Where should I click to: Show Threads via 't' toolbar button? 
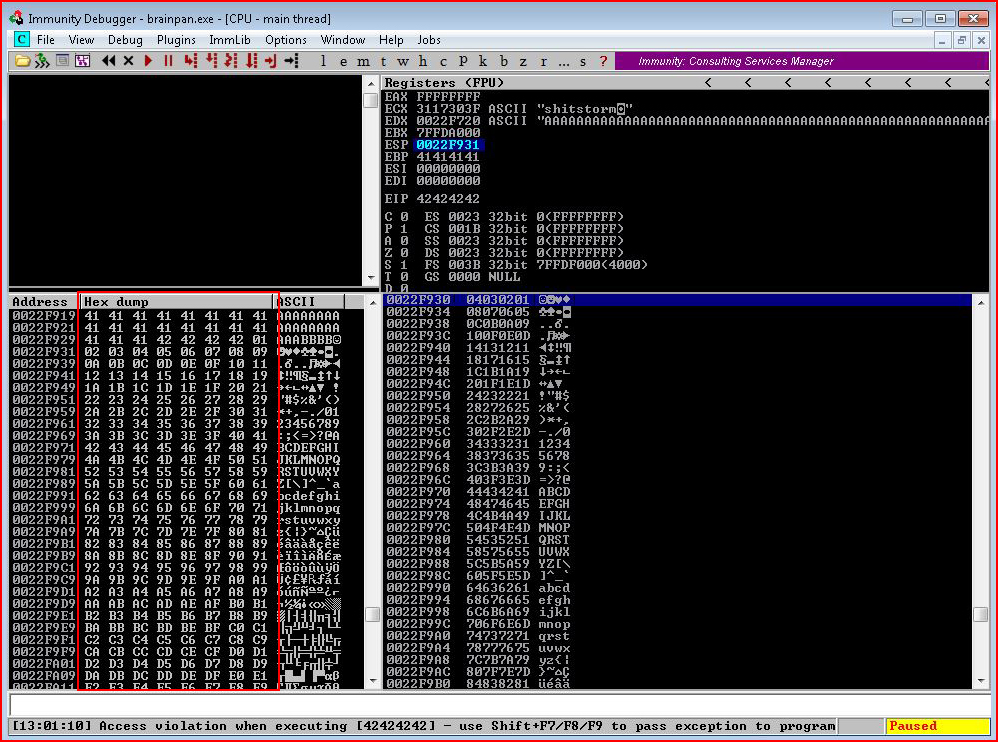[383, 61]
